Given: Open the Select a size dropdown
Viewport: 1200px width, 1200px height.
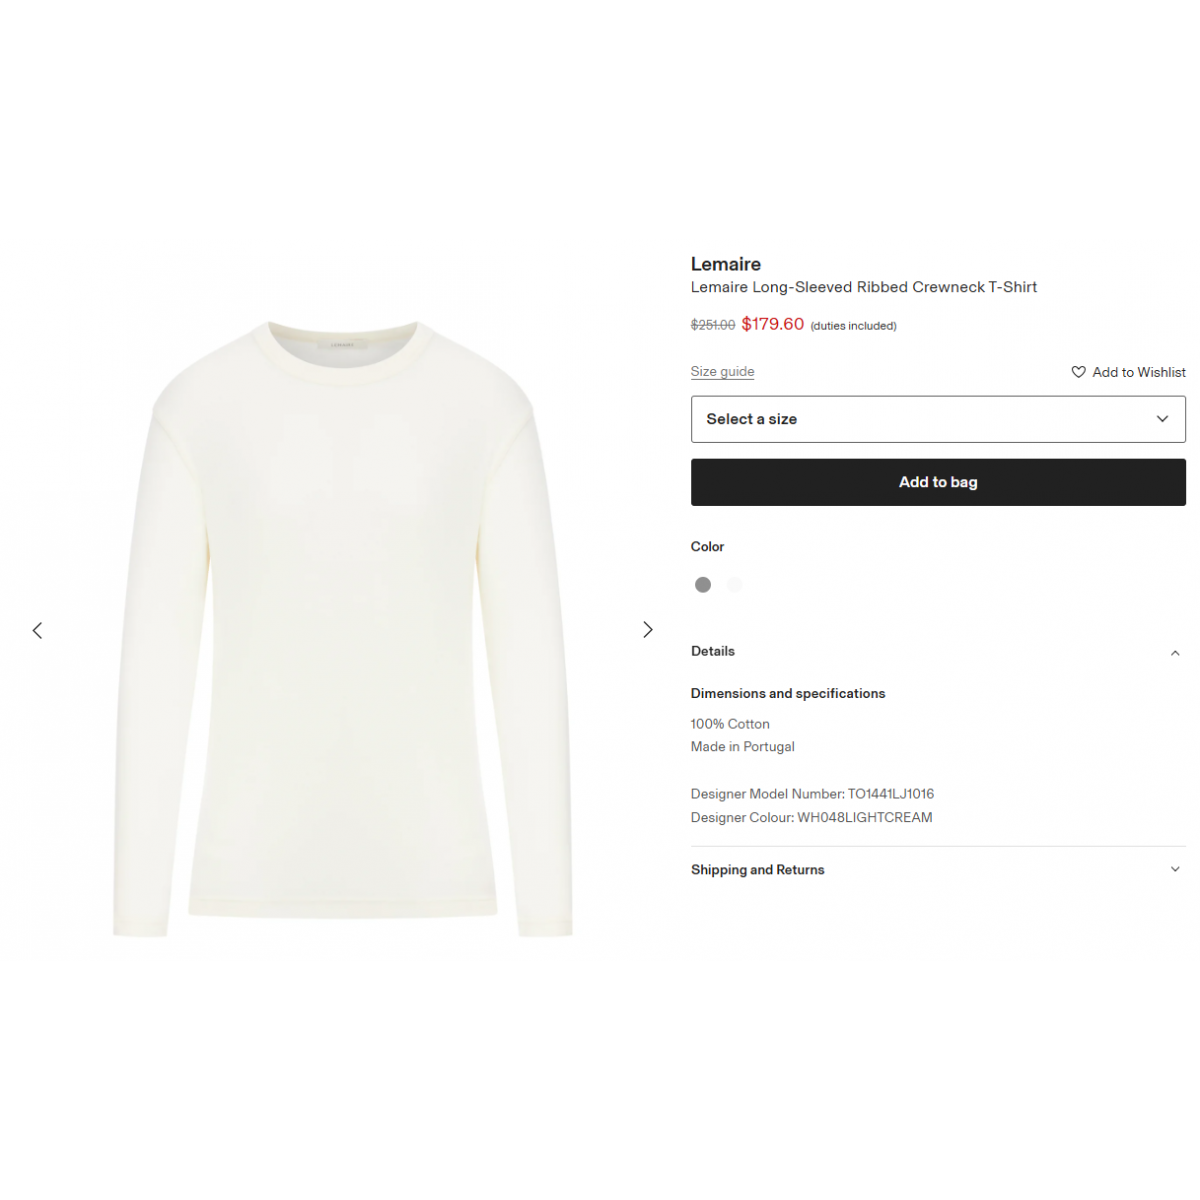Looking at the screenshot, I should 938,419.
